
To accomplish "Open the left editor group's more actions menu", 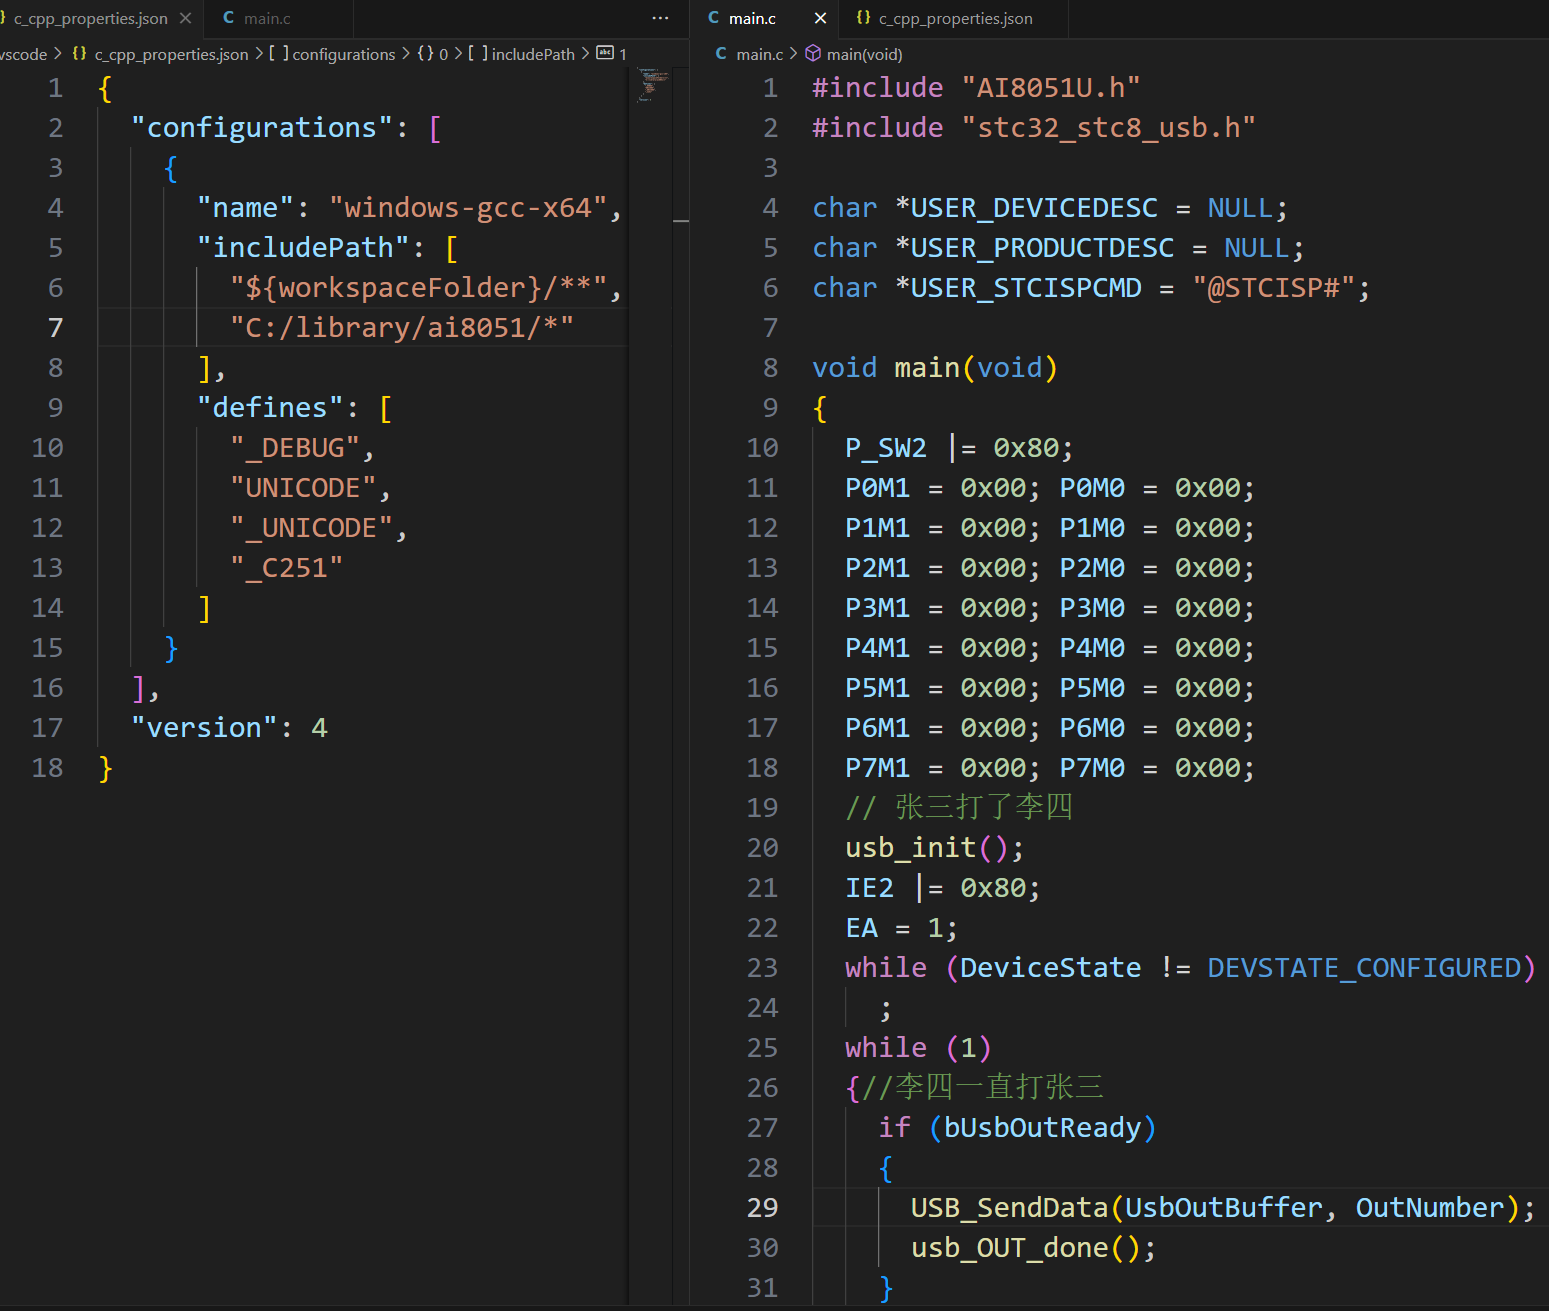I will (x=660, y=18).
